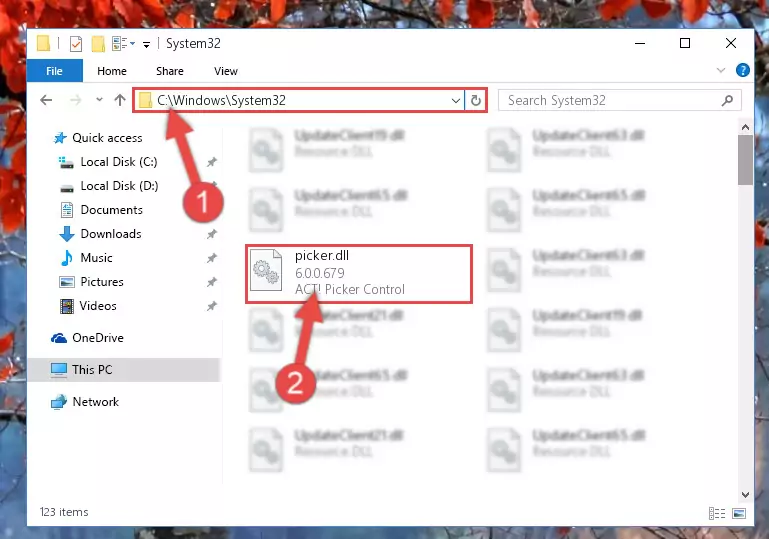The width and height of the screenshot is (769, 539).
Task: Close the System32 window
Action: pos(731,43)
